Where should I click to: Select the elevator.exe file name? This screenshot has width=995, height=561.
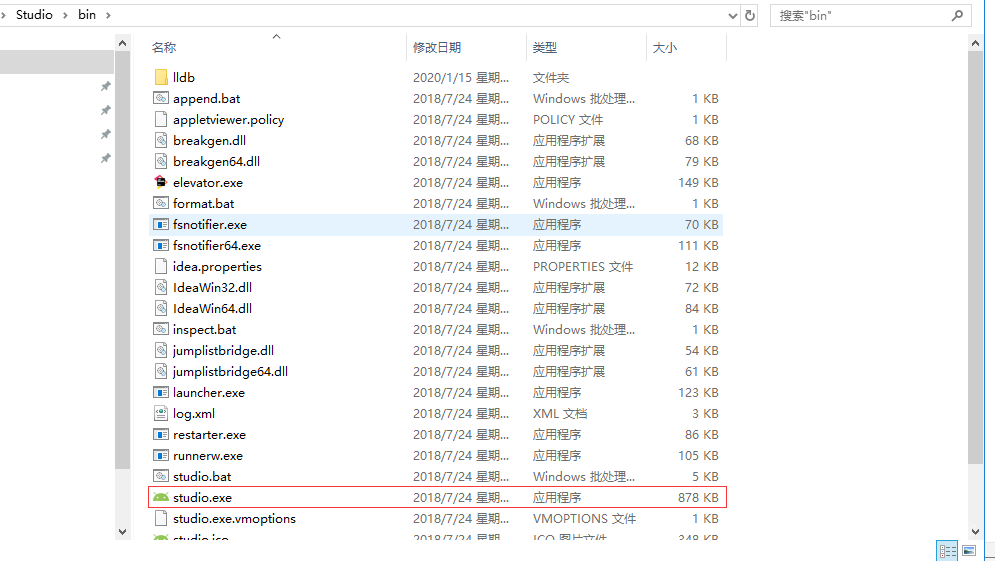[208, 183]
